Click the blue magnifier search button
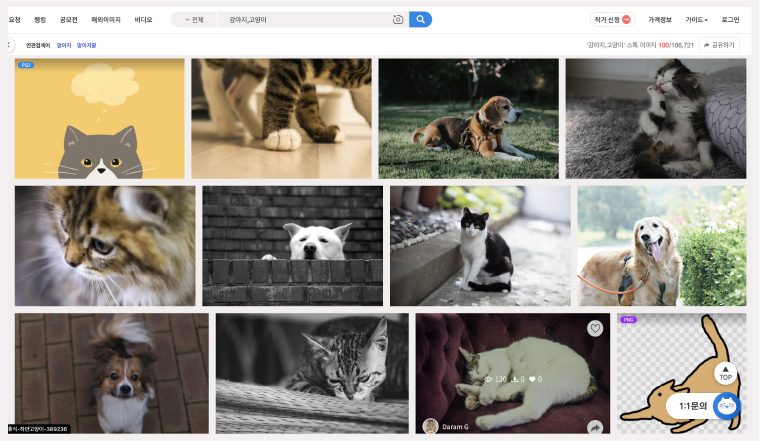 pos(420,19)
